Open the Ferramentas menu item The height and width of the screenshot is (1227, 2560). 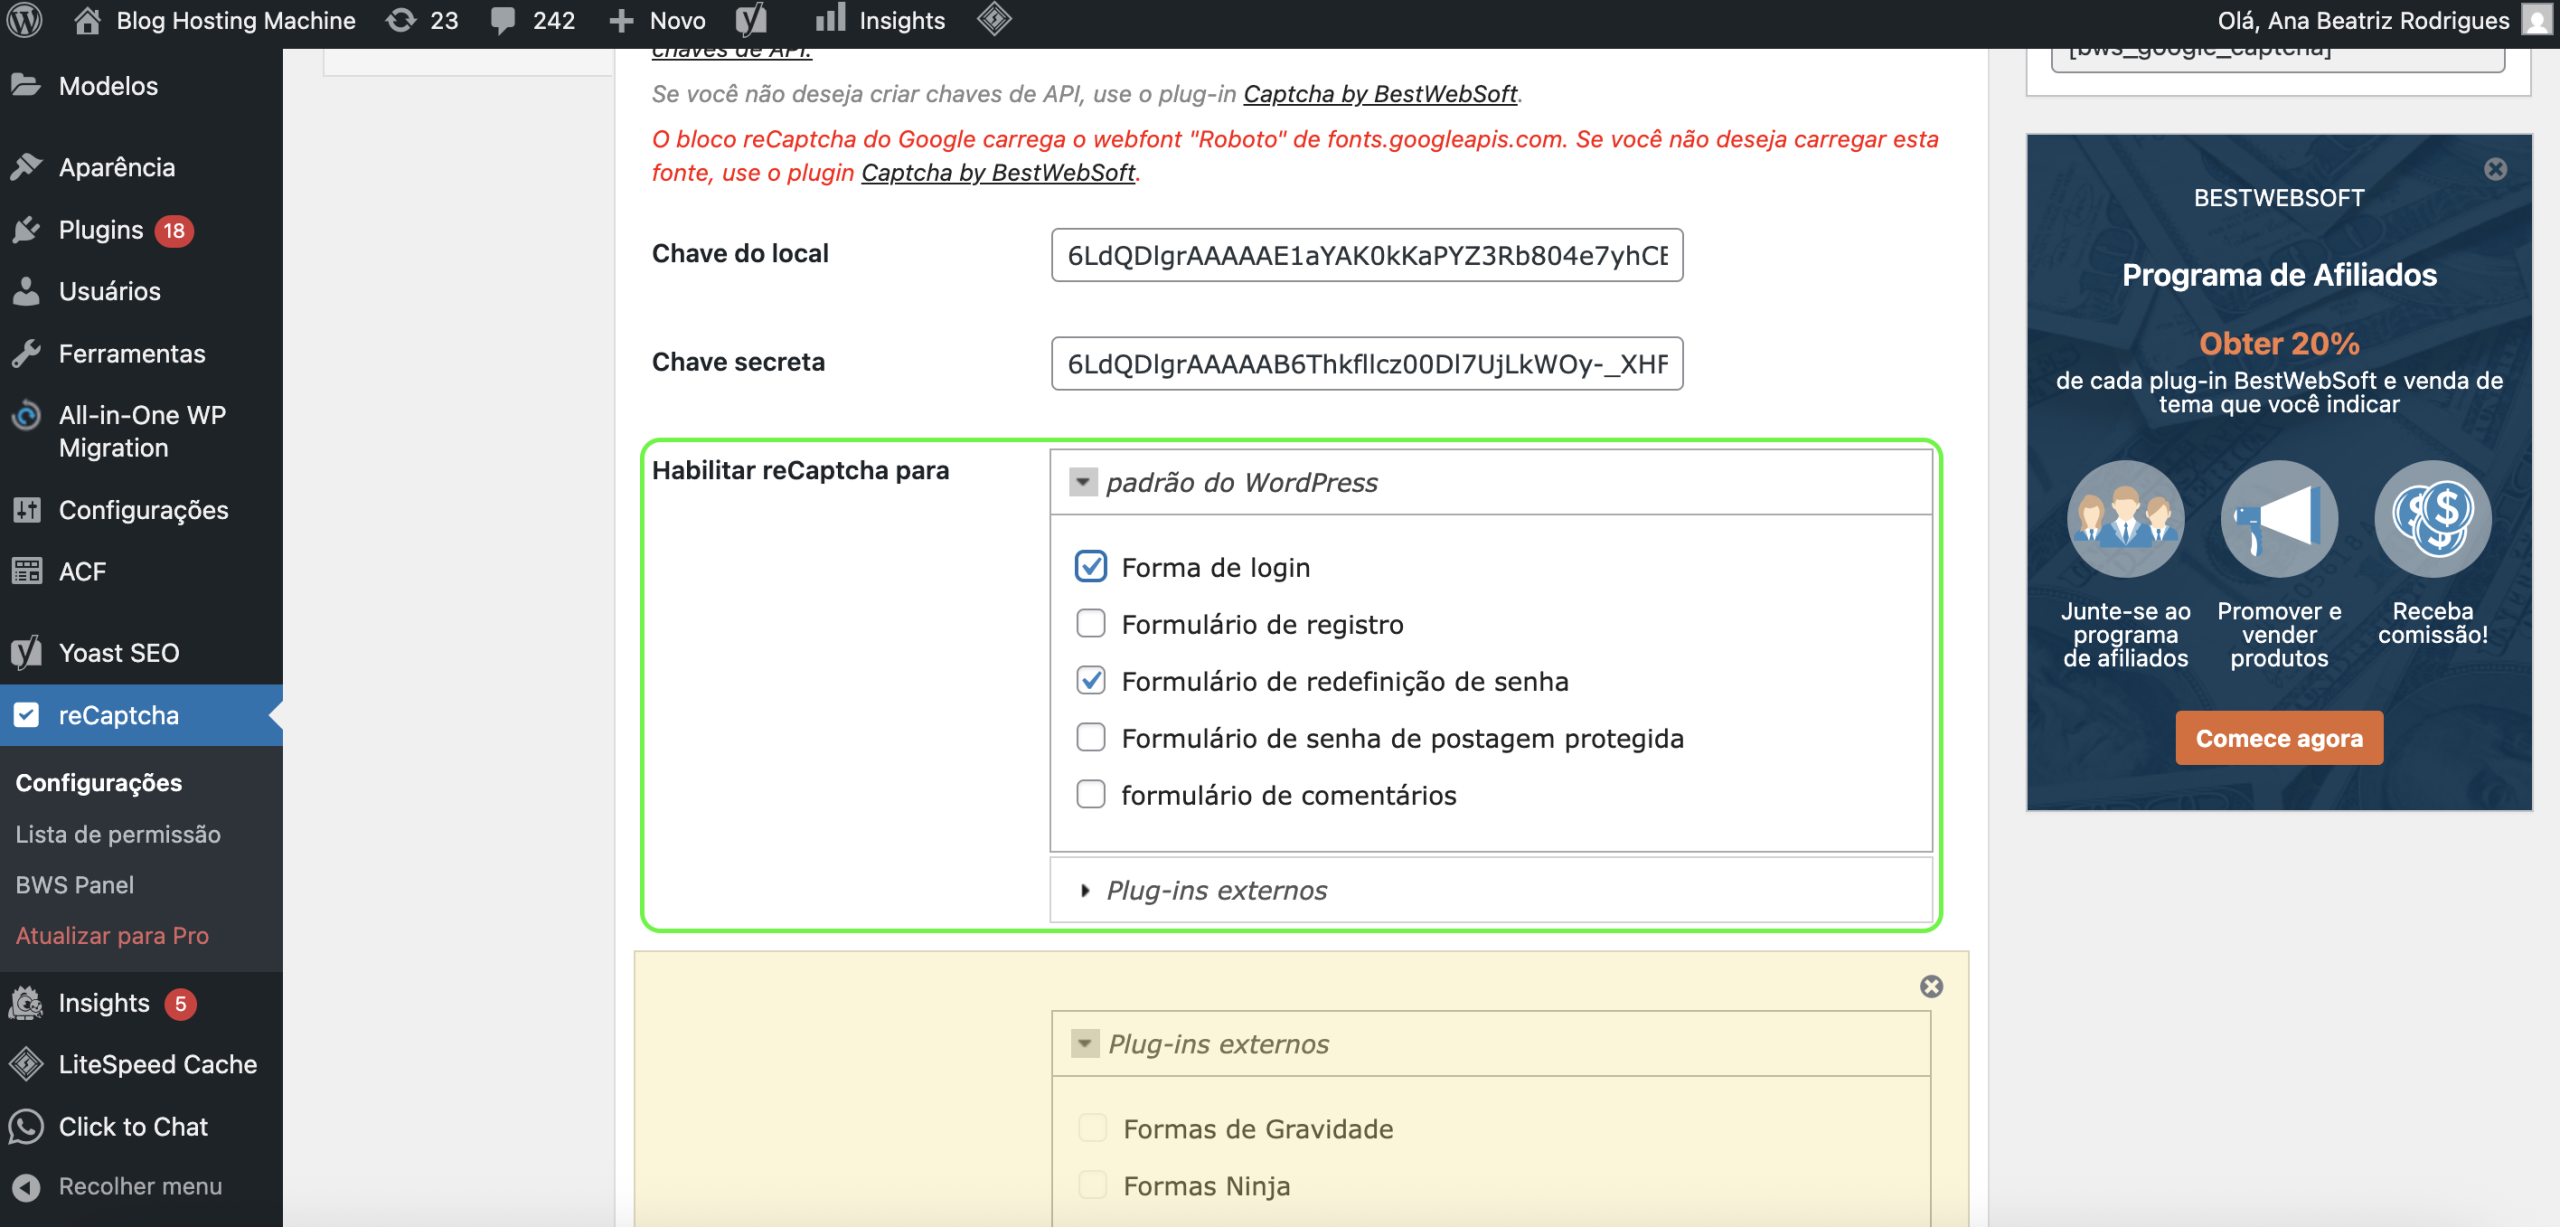tap(141, 353)
